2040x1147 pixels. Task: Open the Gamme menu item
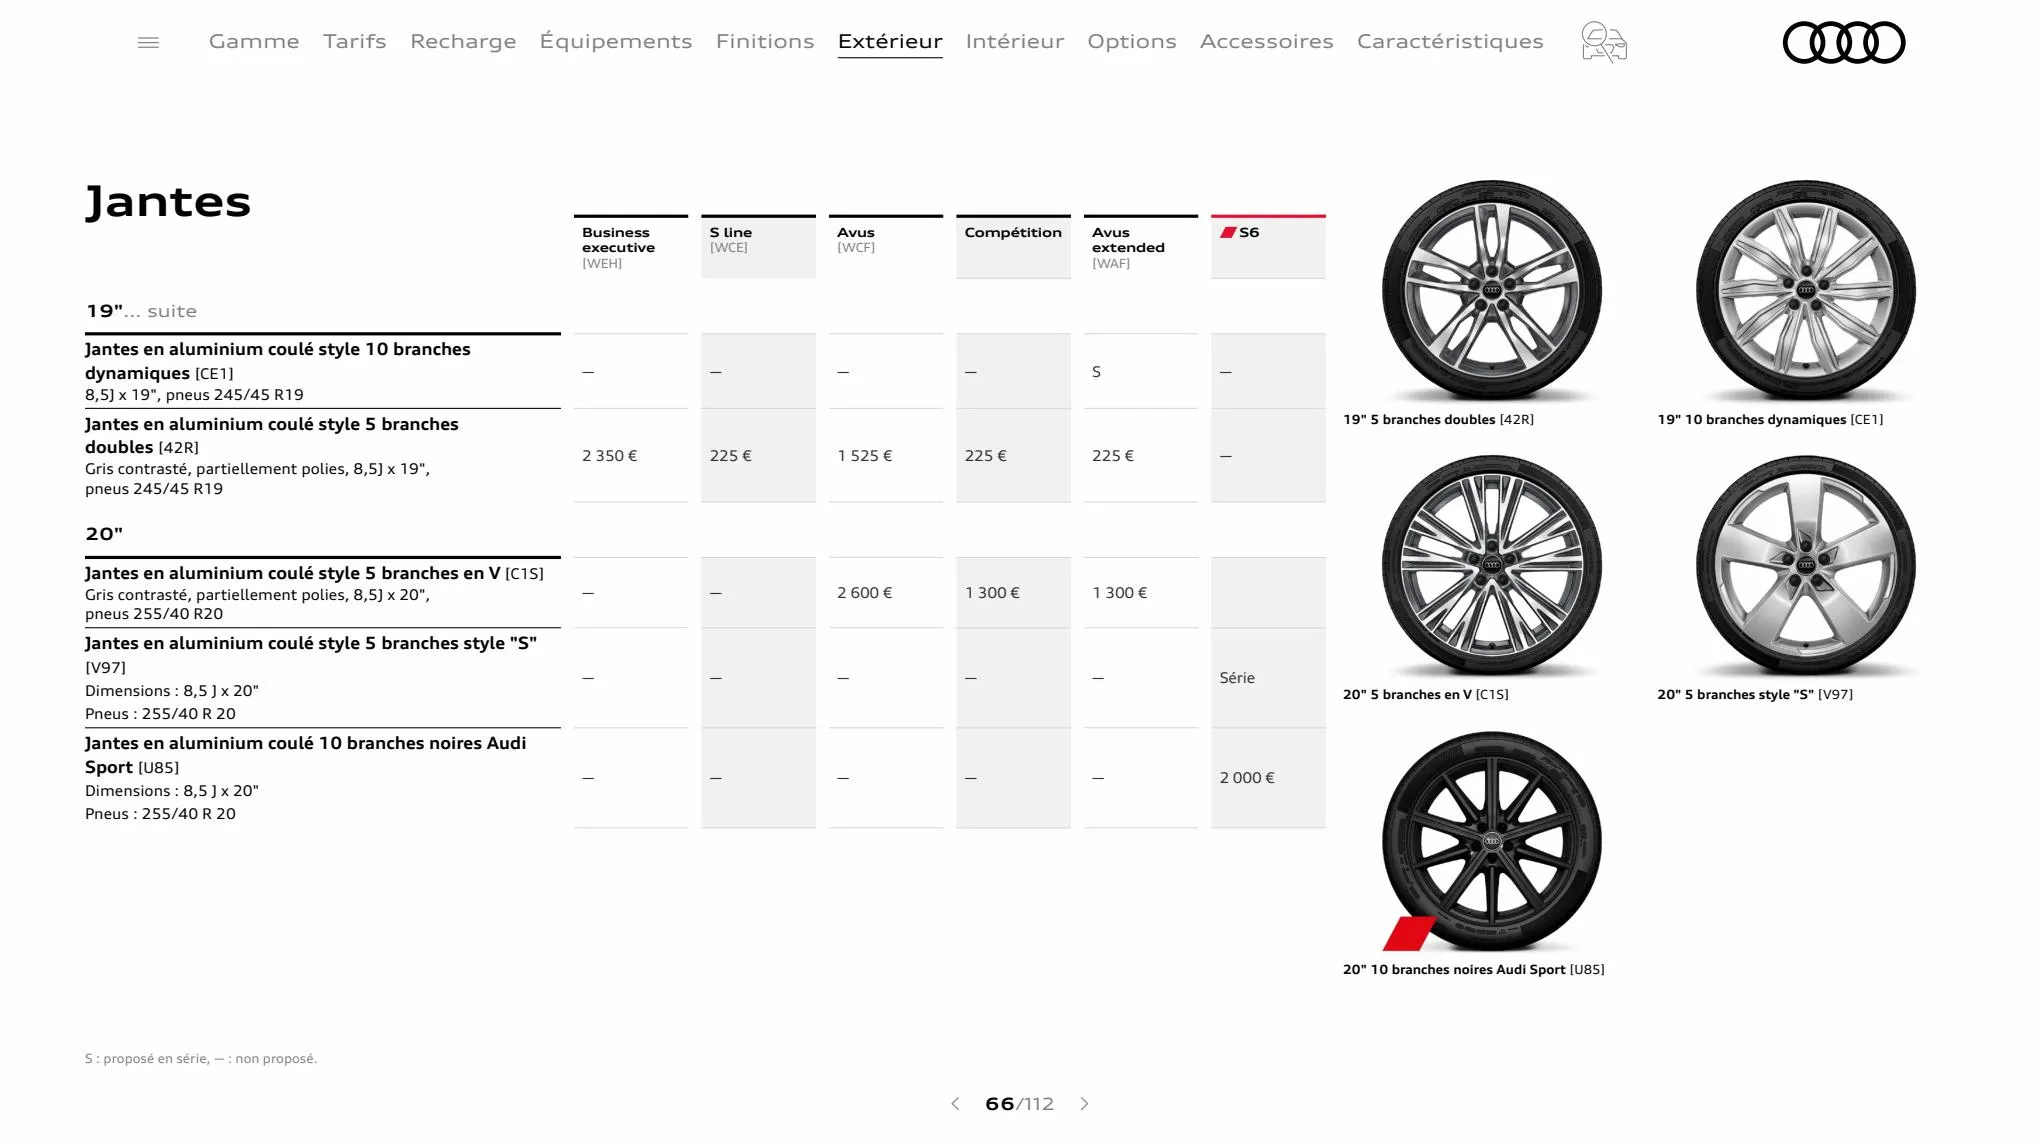pyautogui.click(x=254, y=41)
